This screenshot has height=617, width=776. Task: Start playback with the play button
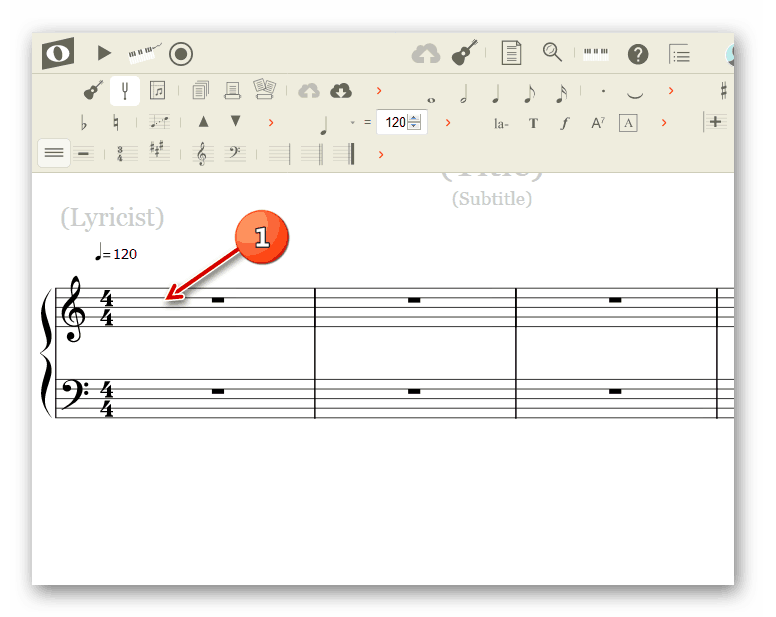103,53
